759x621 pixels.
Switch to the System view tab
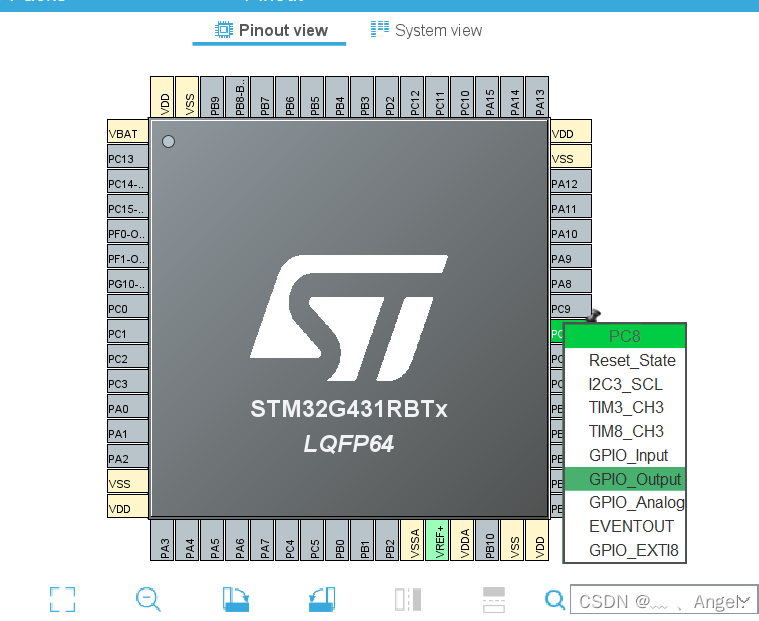[x=426, y=30]
